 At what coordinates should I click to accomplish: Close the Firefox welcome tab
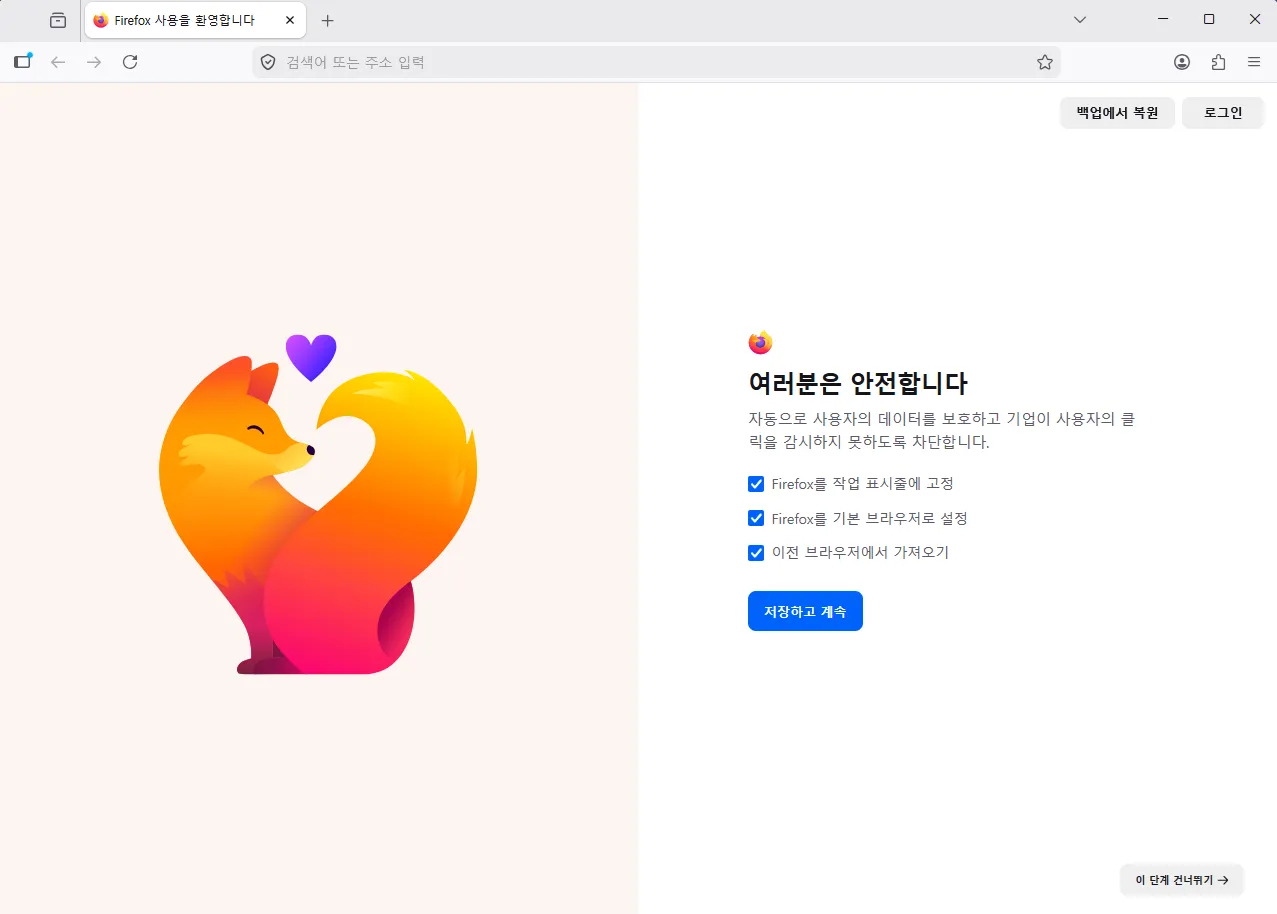[x=290, y=20]
